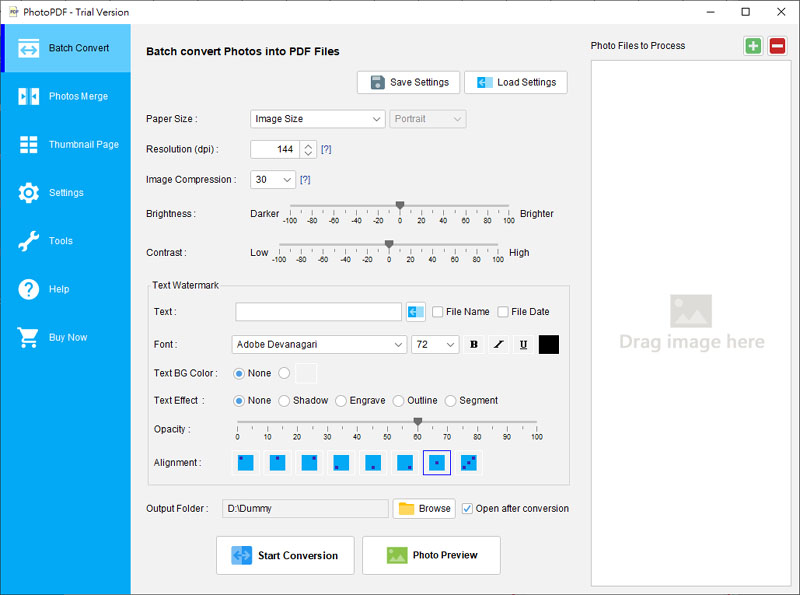Decrease resolution with down arrow
Image resolution: width=800 pixels, height=595 pixels.
(308, 154)
